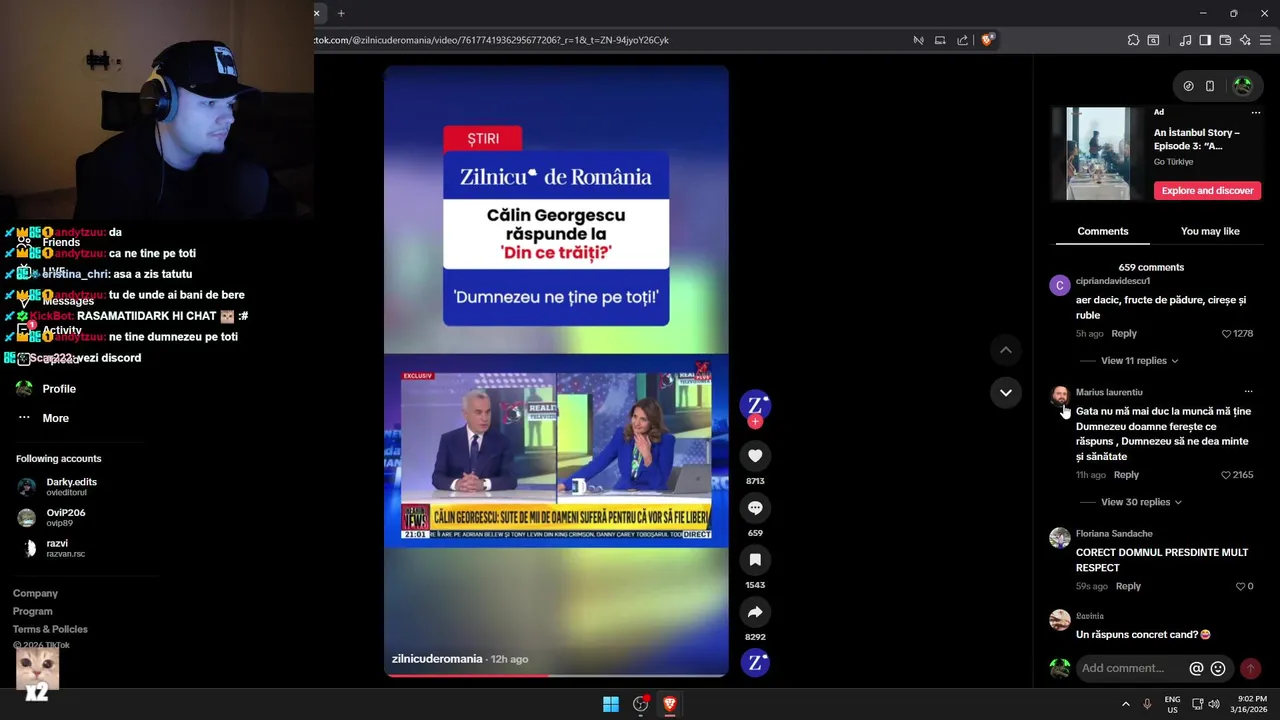
Task: Open Terms & Policies footer link
Action: point(50,629)
